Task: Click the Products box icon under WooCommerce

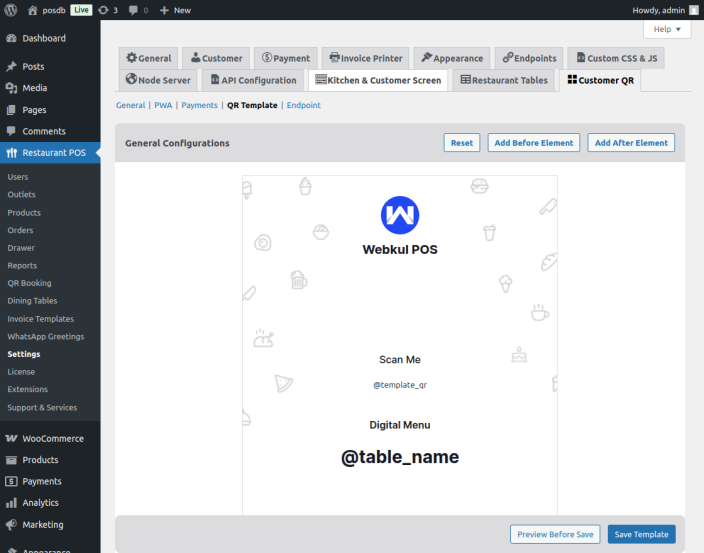Action: tap(12, 460)
